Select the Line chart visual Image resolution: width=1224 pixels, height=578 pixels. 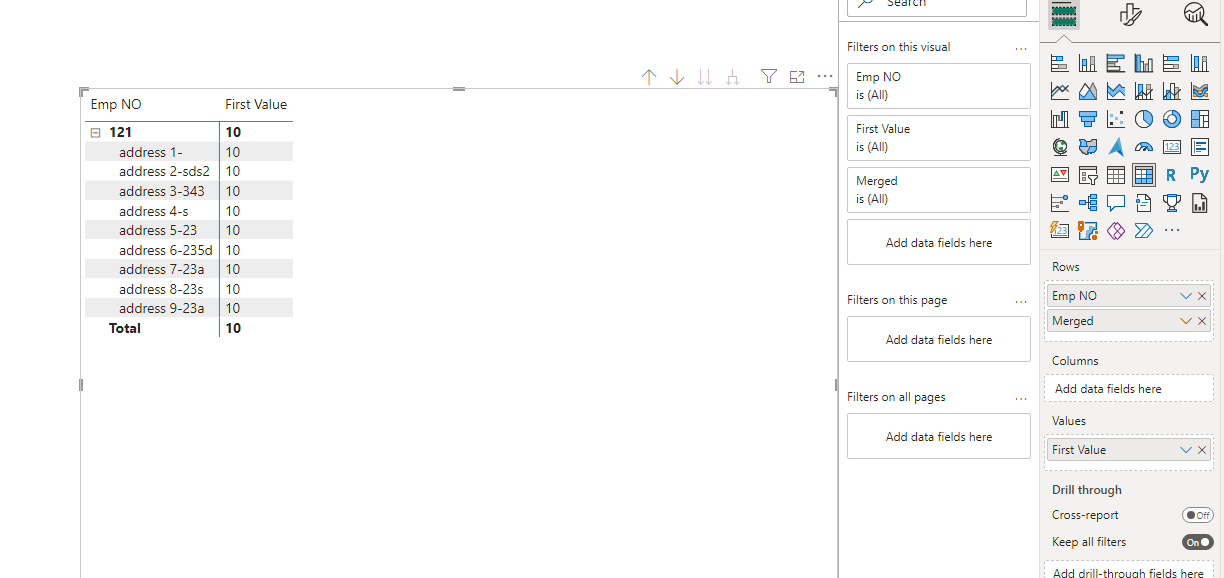[1060, 91]
